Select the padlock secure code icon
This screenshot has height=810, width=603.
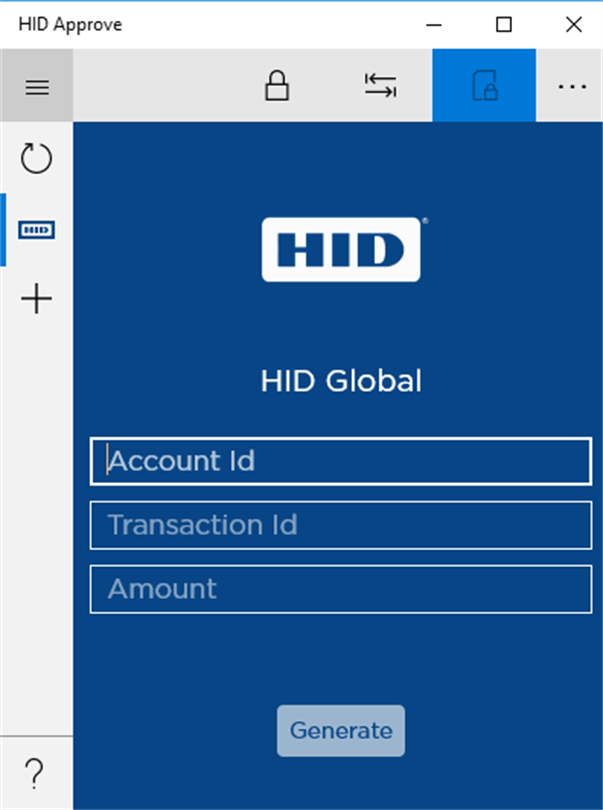[x=277, y=86]
